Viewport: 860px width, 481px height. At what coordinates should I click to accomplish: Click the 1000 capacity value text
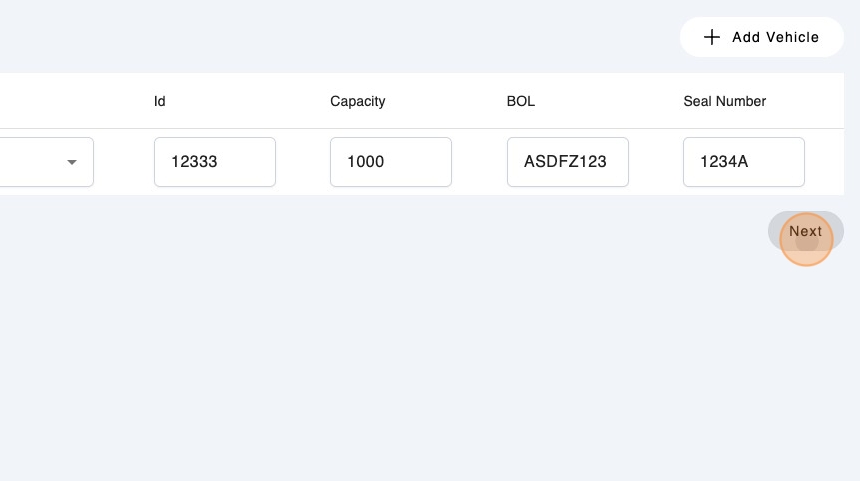(x=366, y=162)
